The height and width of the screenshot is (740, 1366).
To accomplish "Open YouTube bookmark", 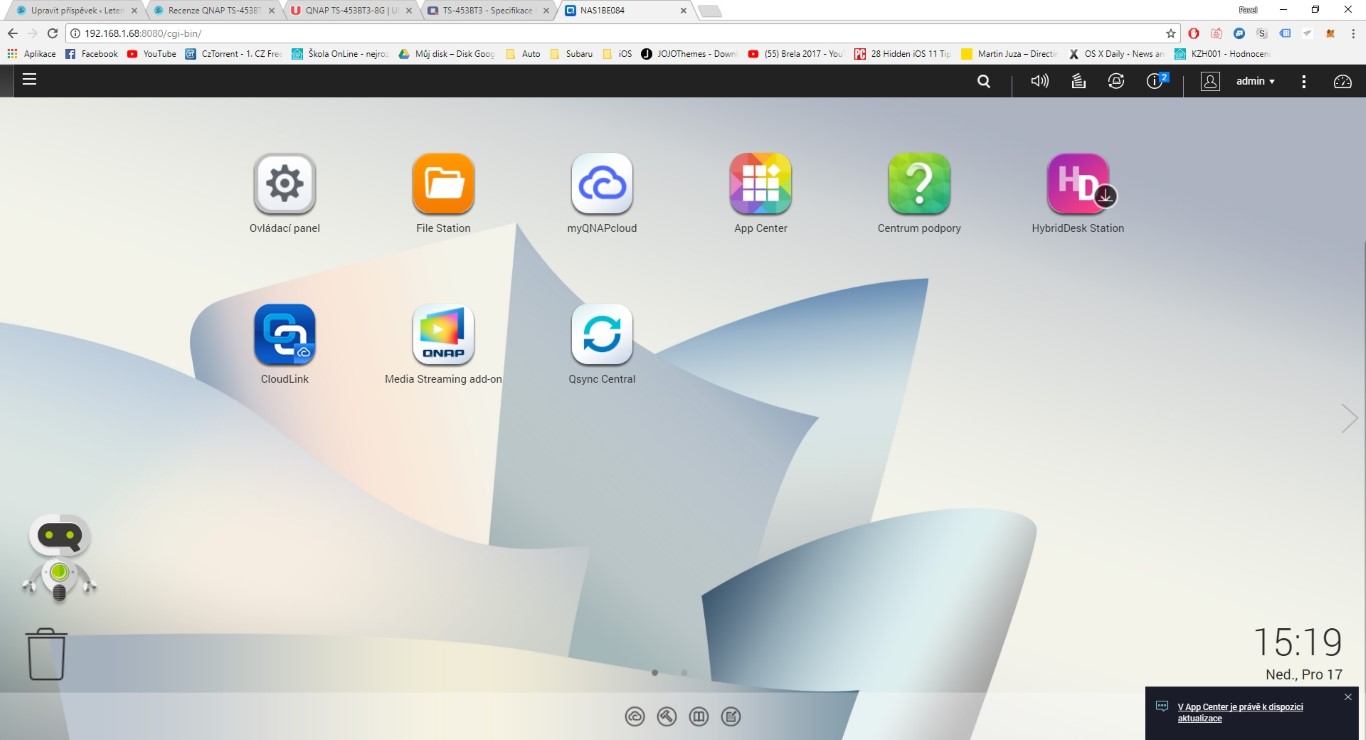I will tap(152, 54).
